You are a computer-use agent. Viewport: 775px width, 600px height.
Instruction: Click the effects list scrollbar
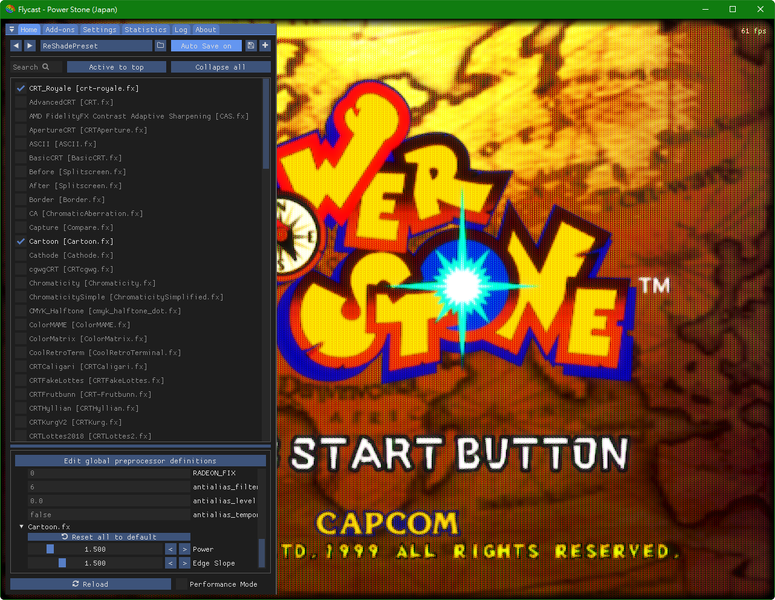266,124
